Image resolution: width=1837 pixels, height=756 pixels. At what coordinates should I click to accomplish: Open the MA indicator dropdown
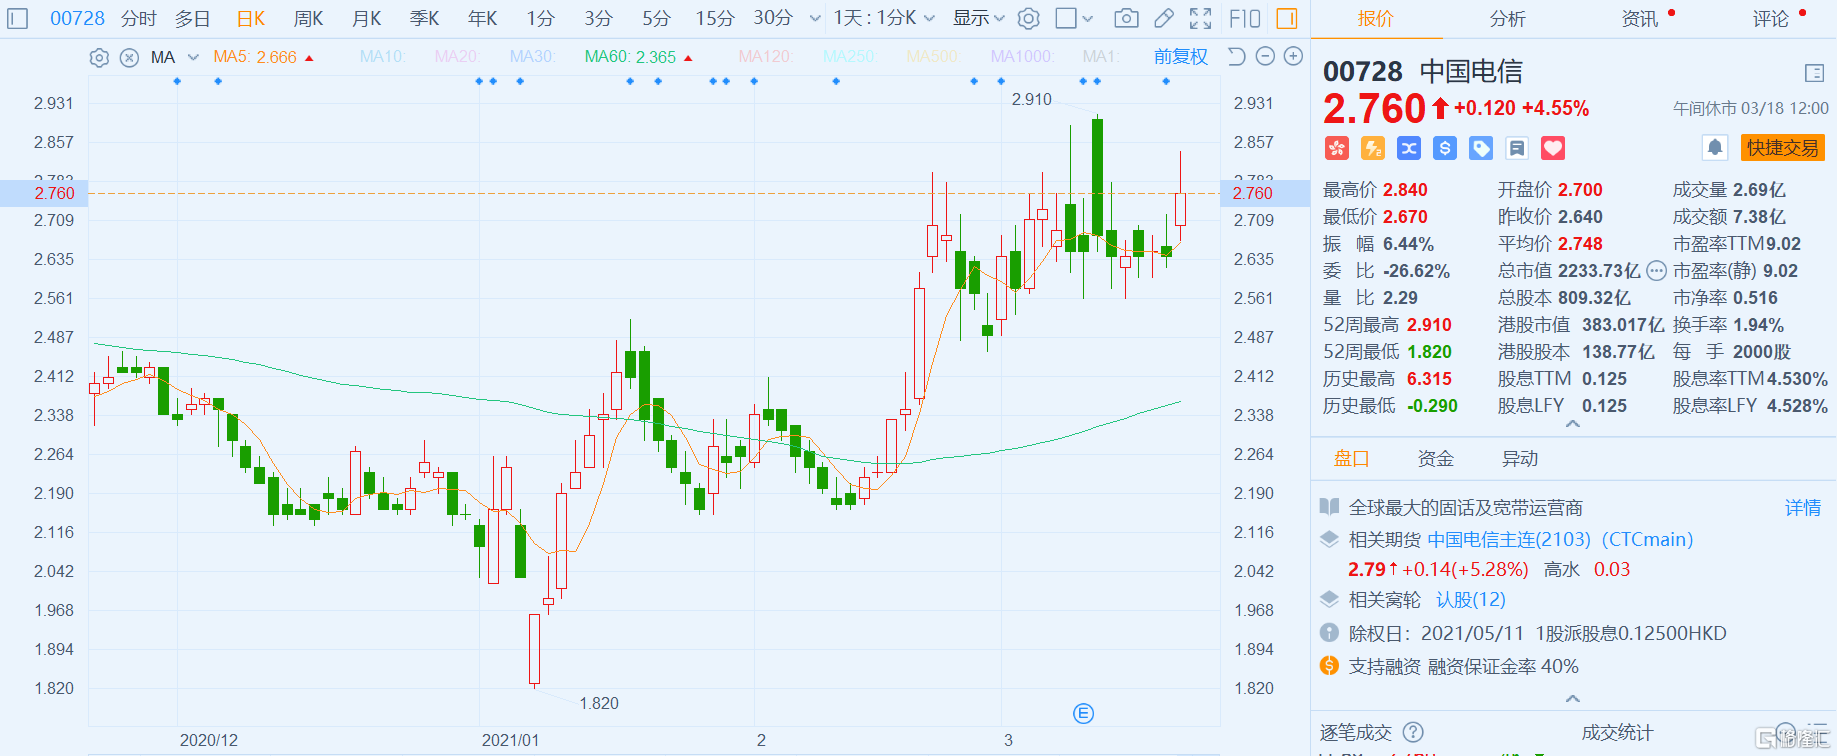pyautogui.click(x=193, y=58)
